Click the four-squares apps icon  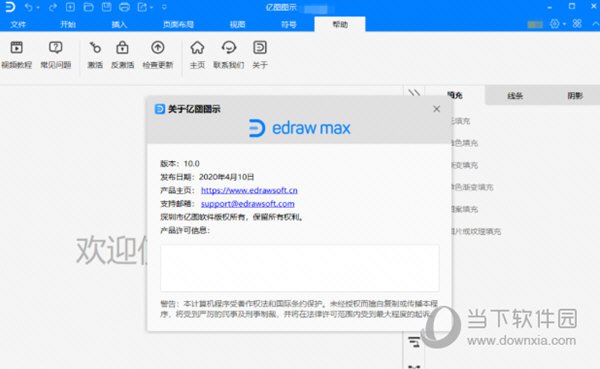tap(577, 24)
